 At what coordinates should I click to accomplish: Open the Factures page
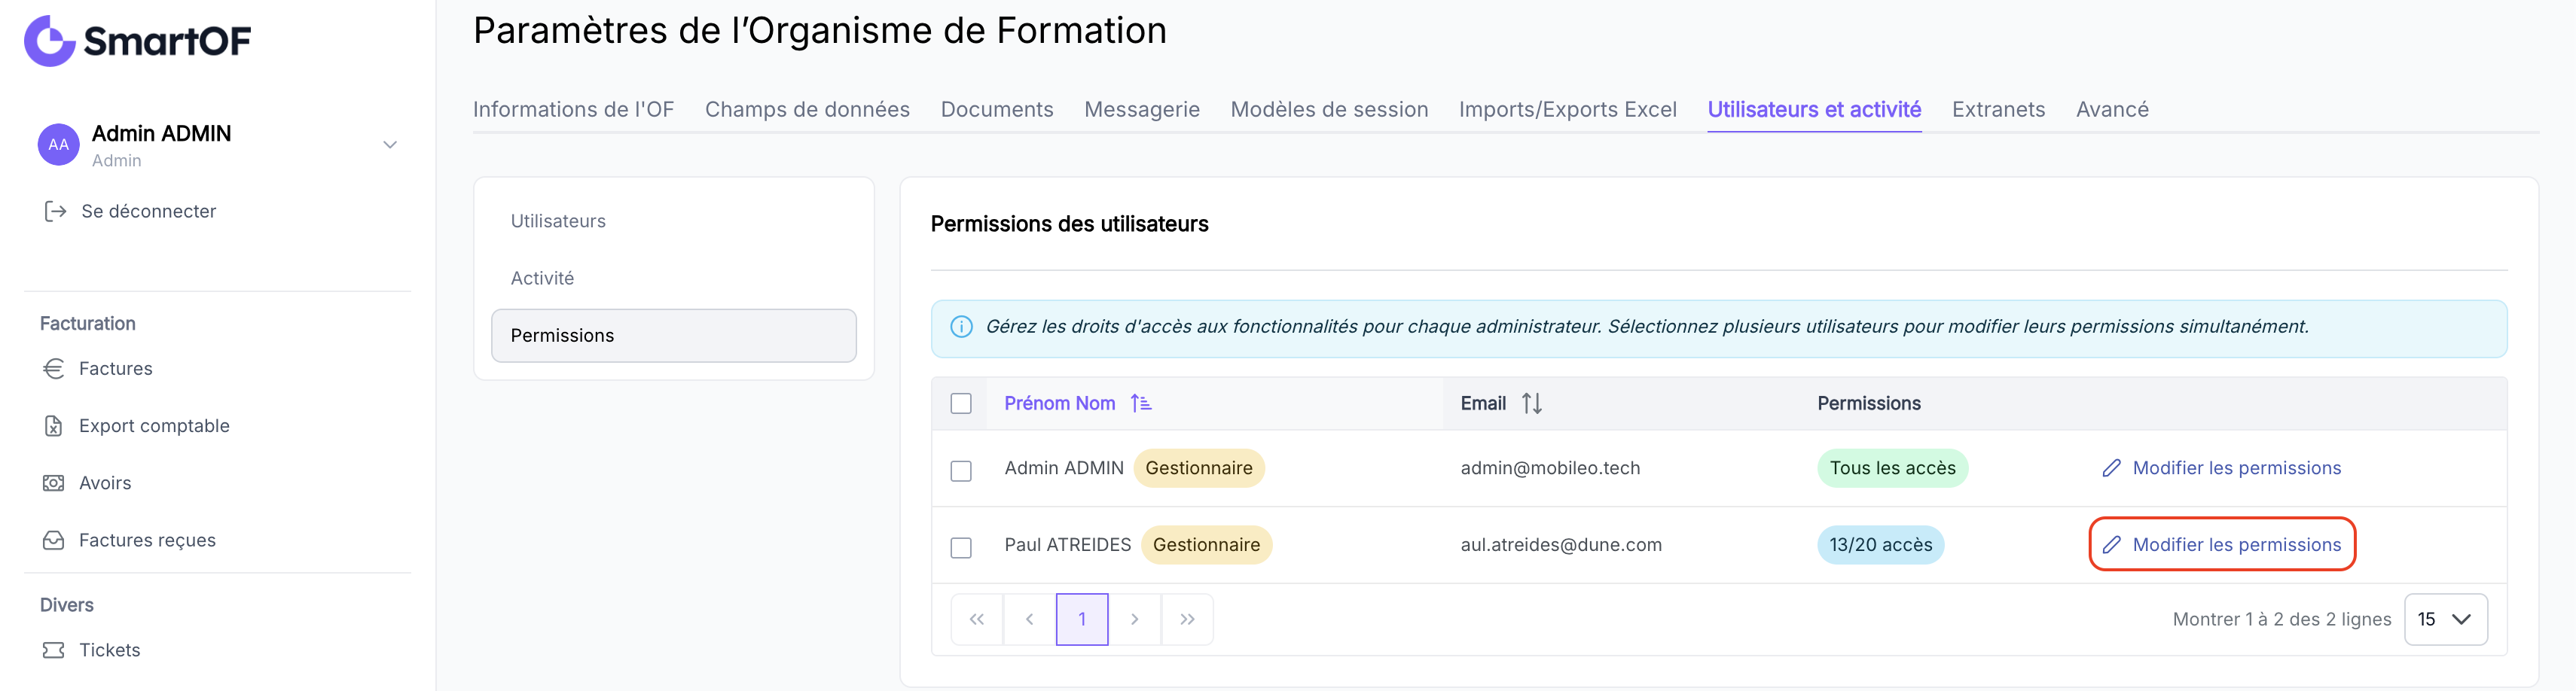click(x=116, y=369)
